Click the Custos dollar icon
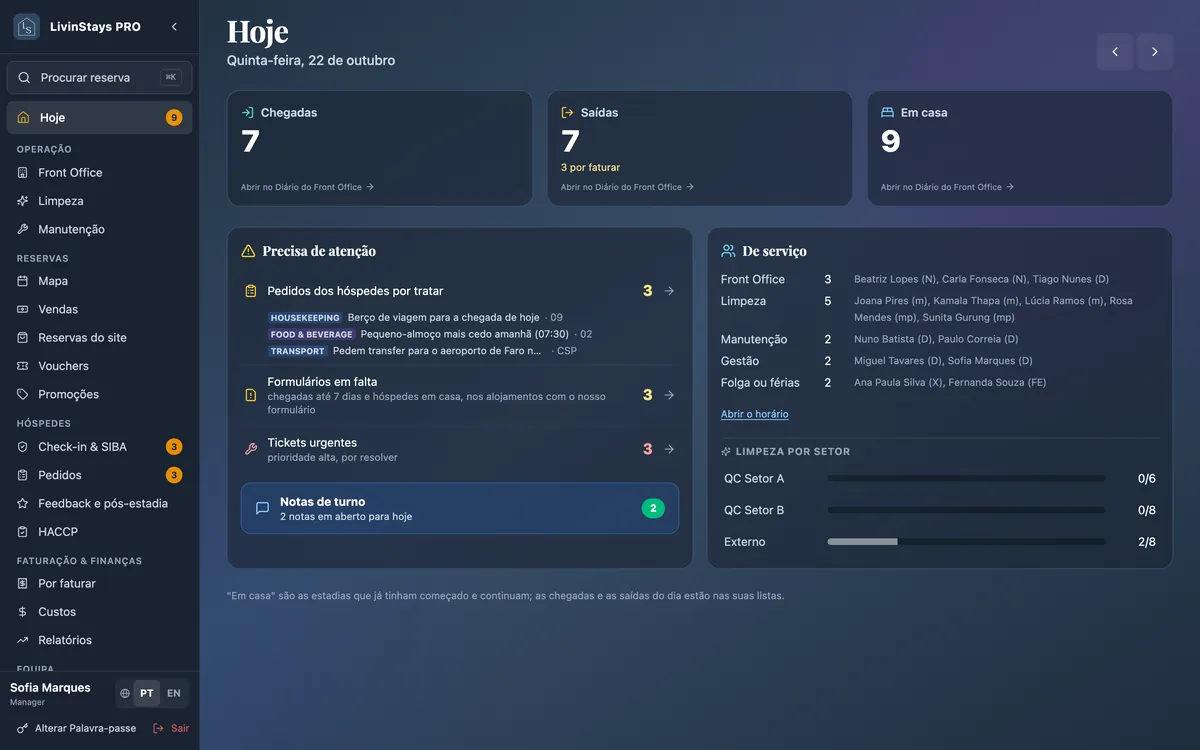The width and height of the screenshot is (1200, 750). click(x=23, y=612)
